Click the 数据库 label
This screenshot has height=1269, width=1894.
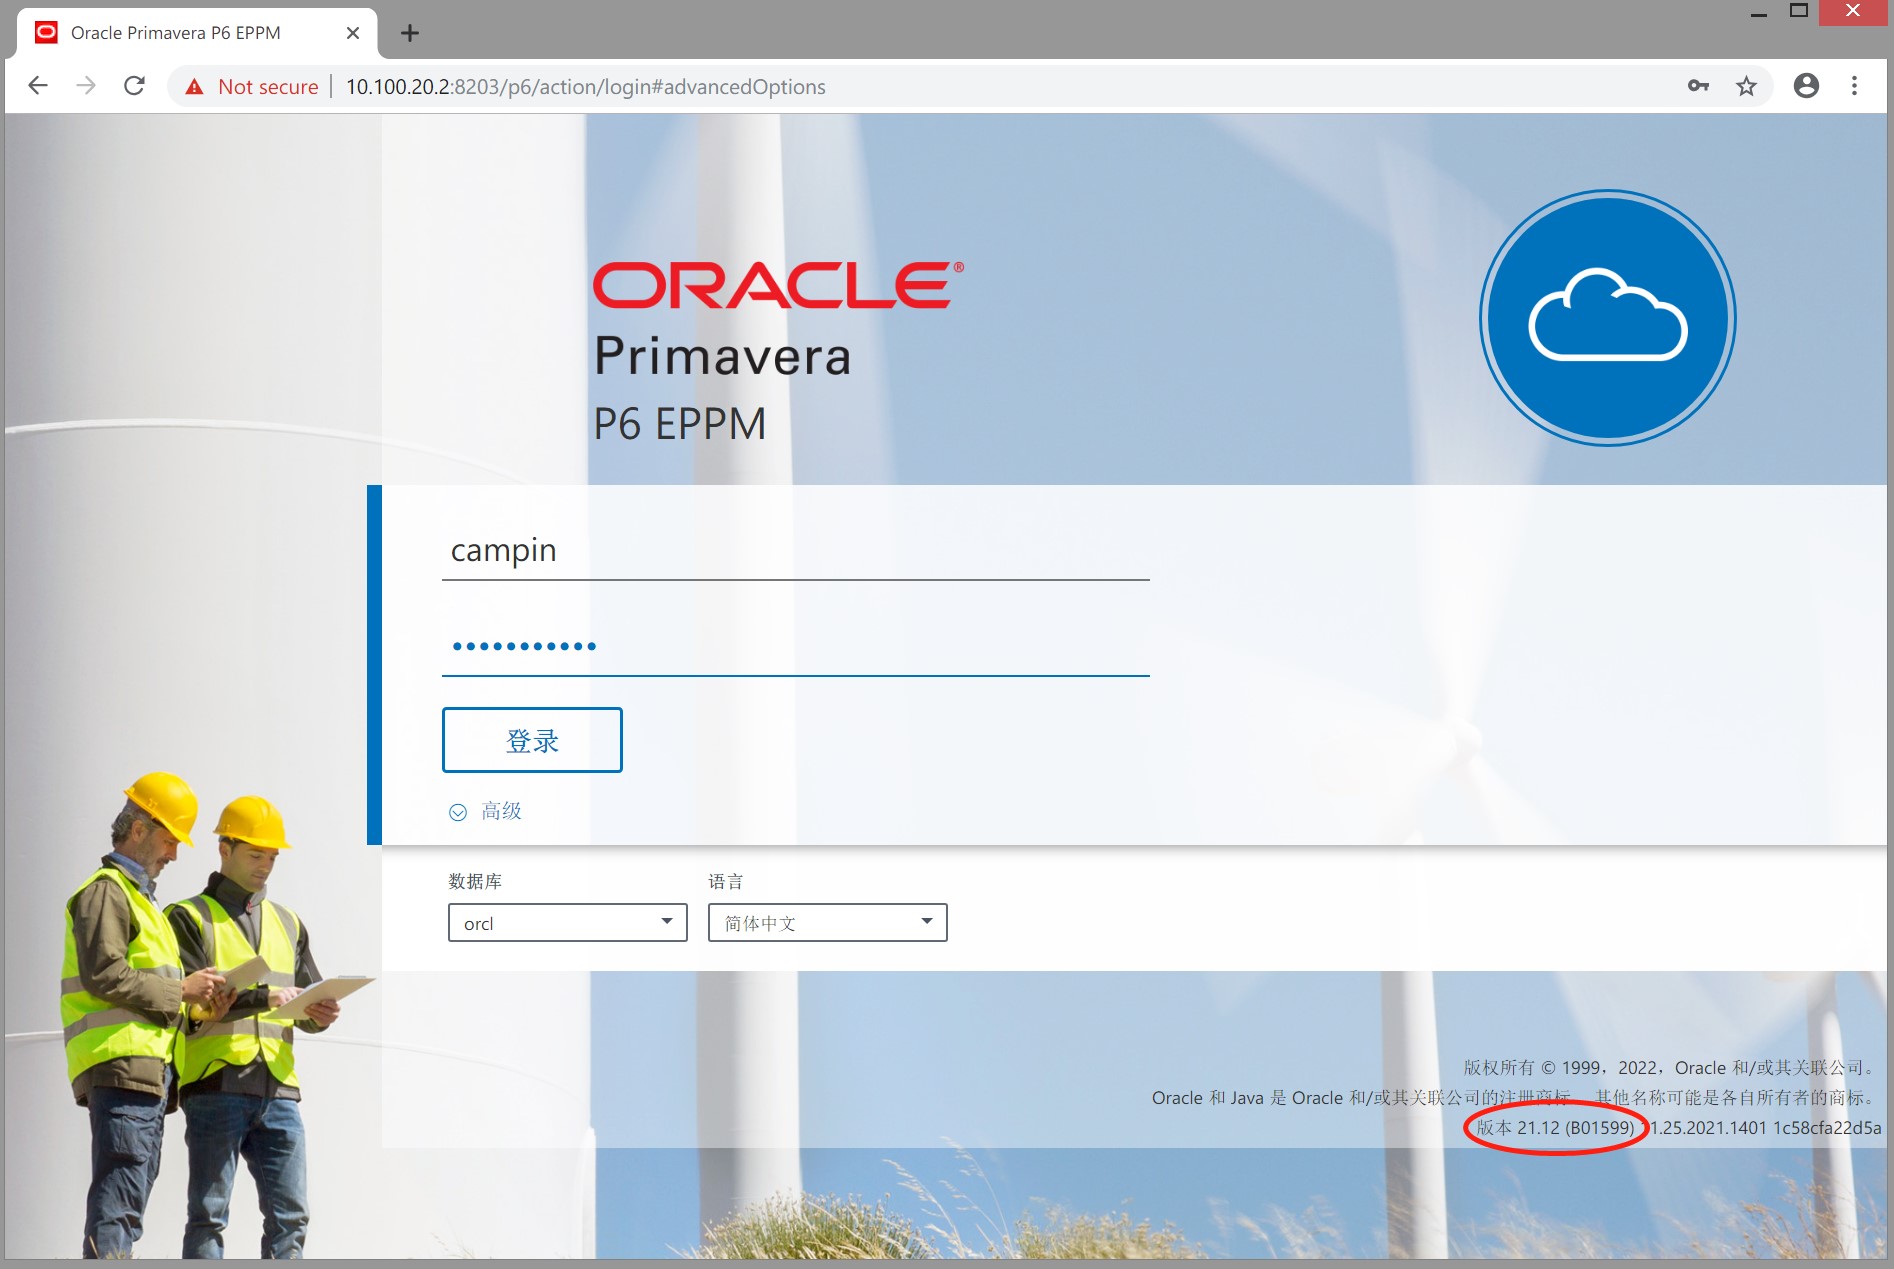click(x=475, y=881)
